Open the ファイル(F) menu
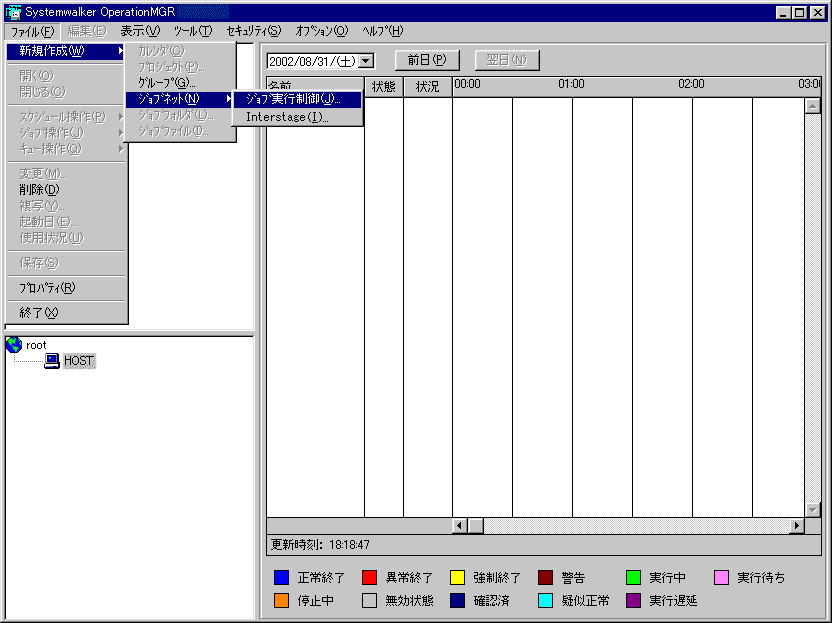The image size is (832, 623). (32, 31)
